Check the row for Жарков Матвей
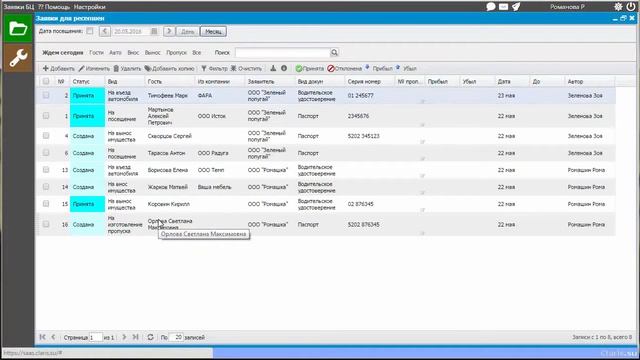 (46, 187)
